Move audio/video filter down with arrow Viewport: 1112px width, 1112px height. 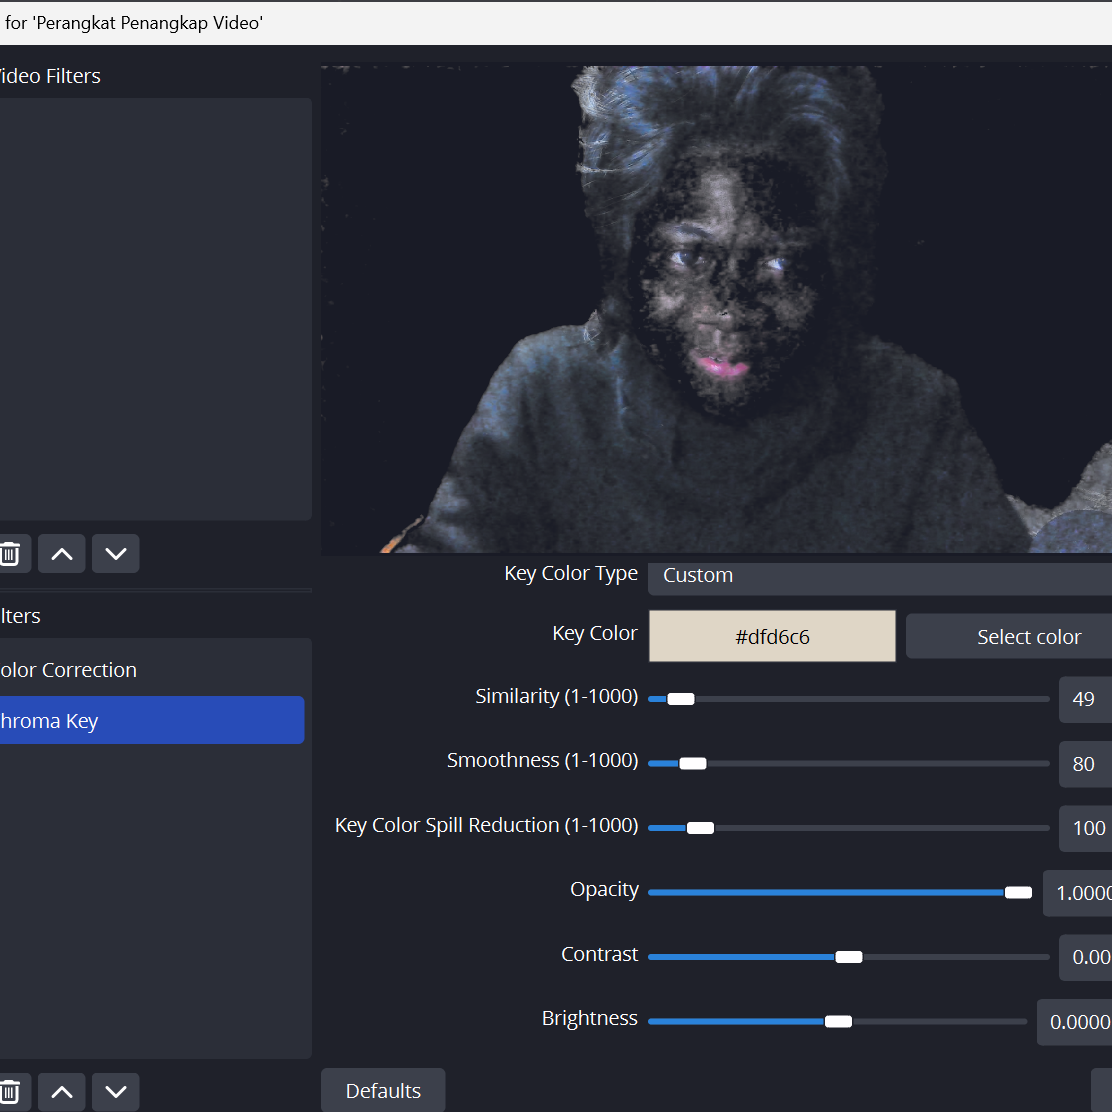pos(116,553)
